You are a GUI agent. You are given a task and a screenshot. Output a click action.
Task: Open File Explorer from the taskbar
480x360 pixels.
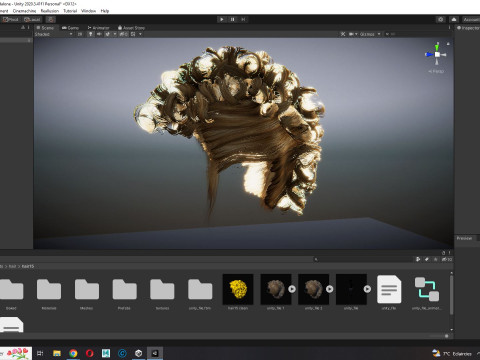(57, 353)
